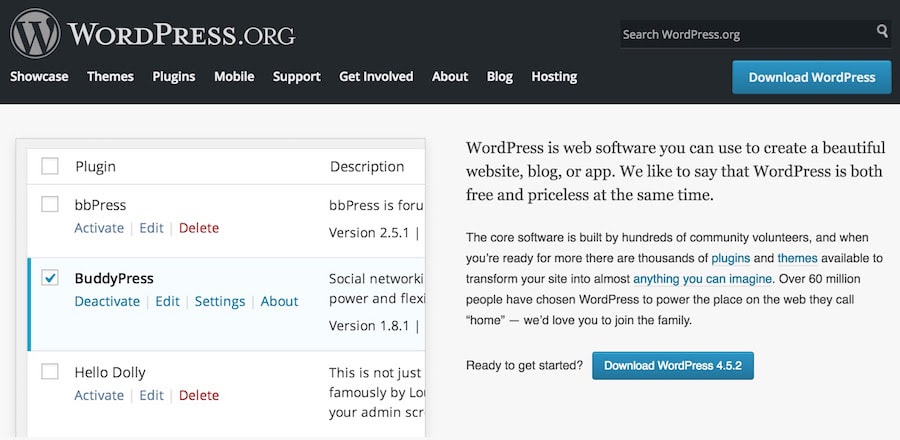Screen dimensions: 900x440
Task: Follow the 'anything you can imagine' link
Action: [x=702, y=278]
